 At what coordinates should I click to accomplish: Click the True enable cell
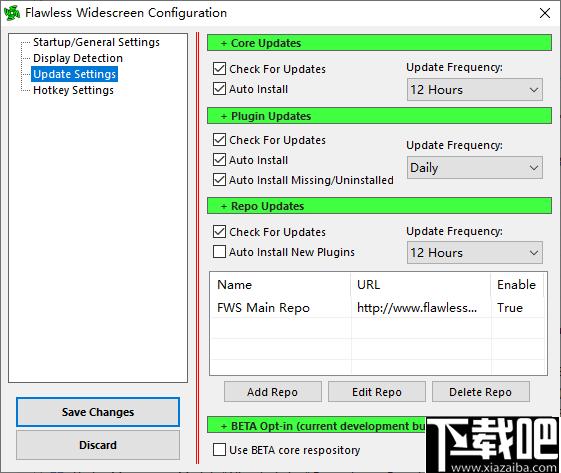(x=510, y=308)
